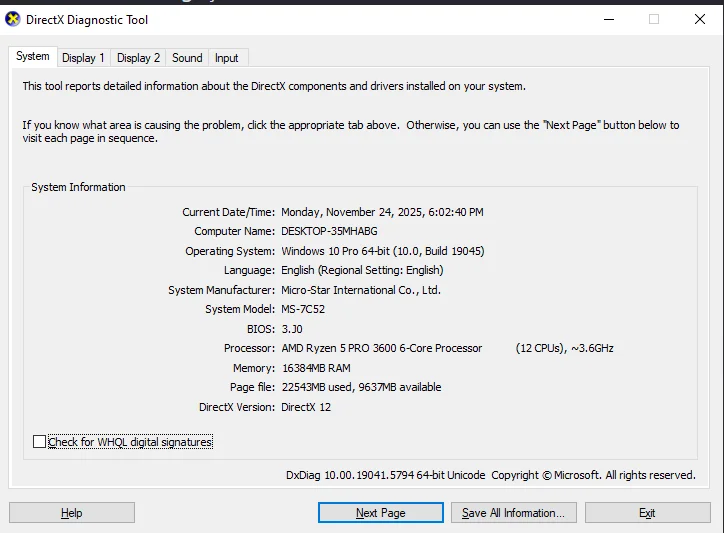The image size is (724, 533).
Task: Minimize the DirectX Diagnostic Tool window
Action: 609,19
